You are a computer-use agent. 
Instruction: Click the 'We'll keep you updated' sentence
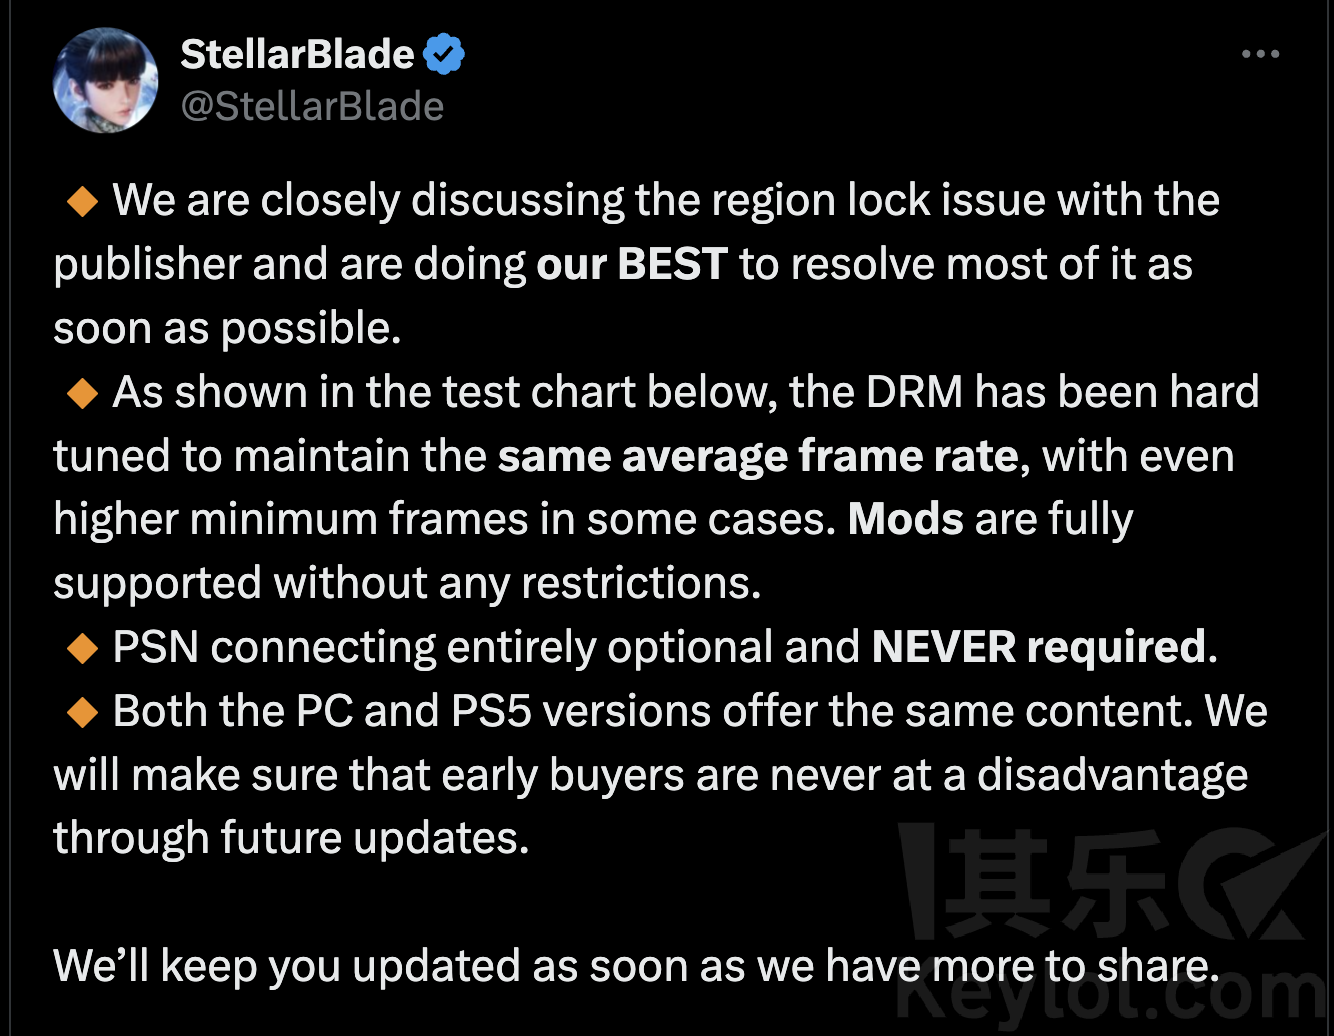637,967
